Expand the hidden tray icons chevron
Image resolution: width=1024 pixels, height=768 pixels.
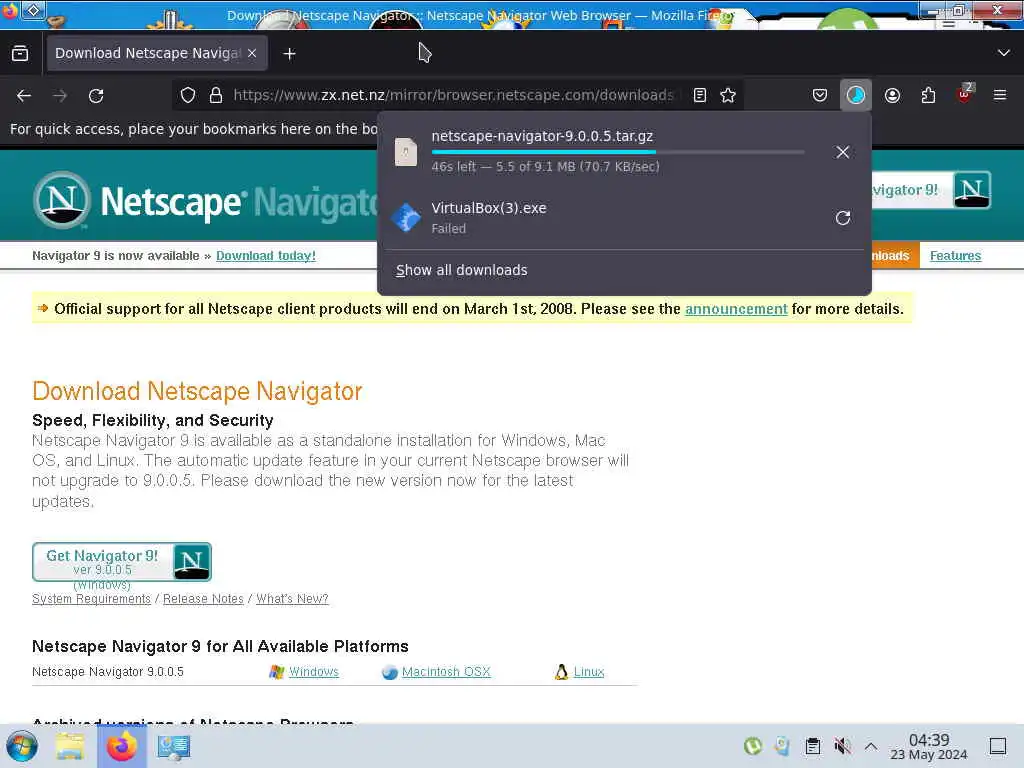tap(871, 746)
